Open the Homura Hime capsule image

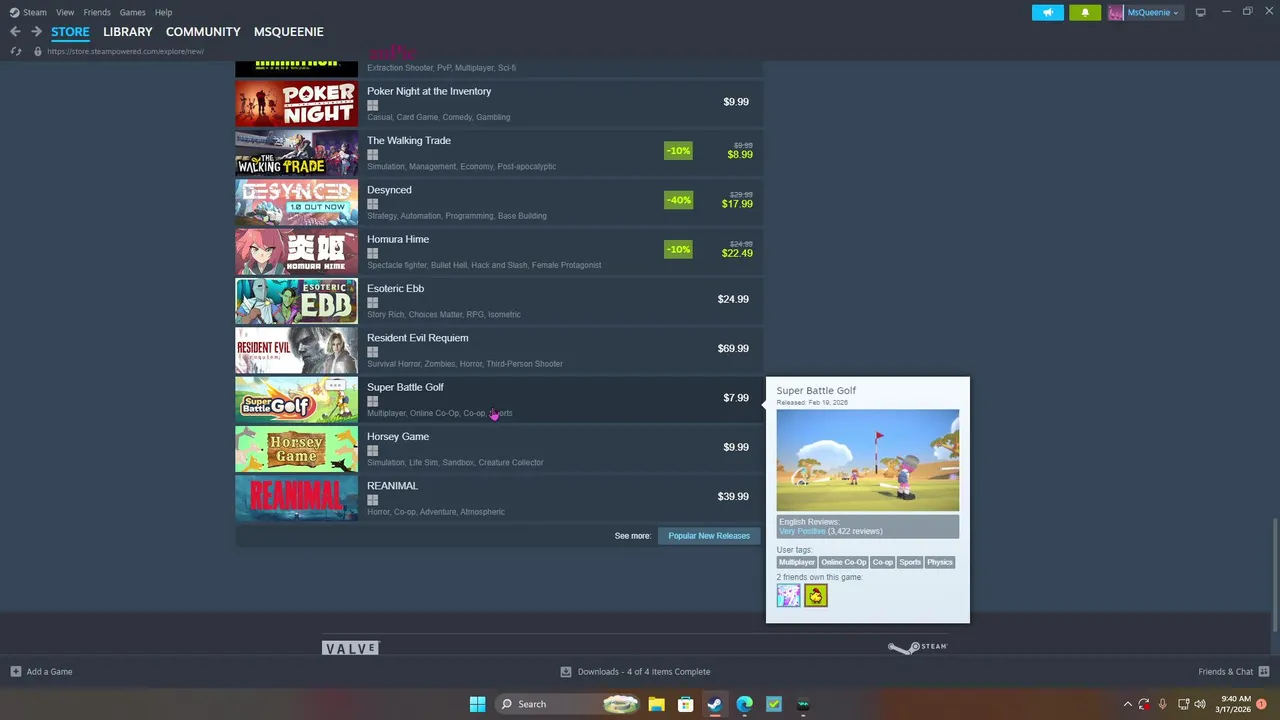[296, 250]
